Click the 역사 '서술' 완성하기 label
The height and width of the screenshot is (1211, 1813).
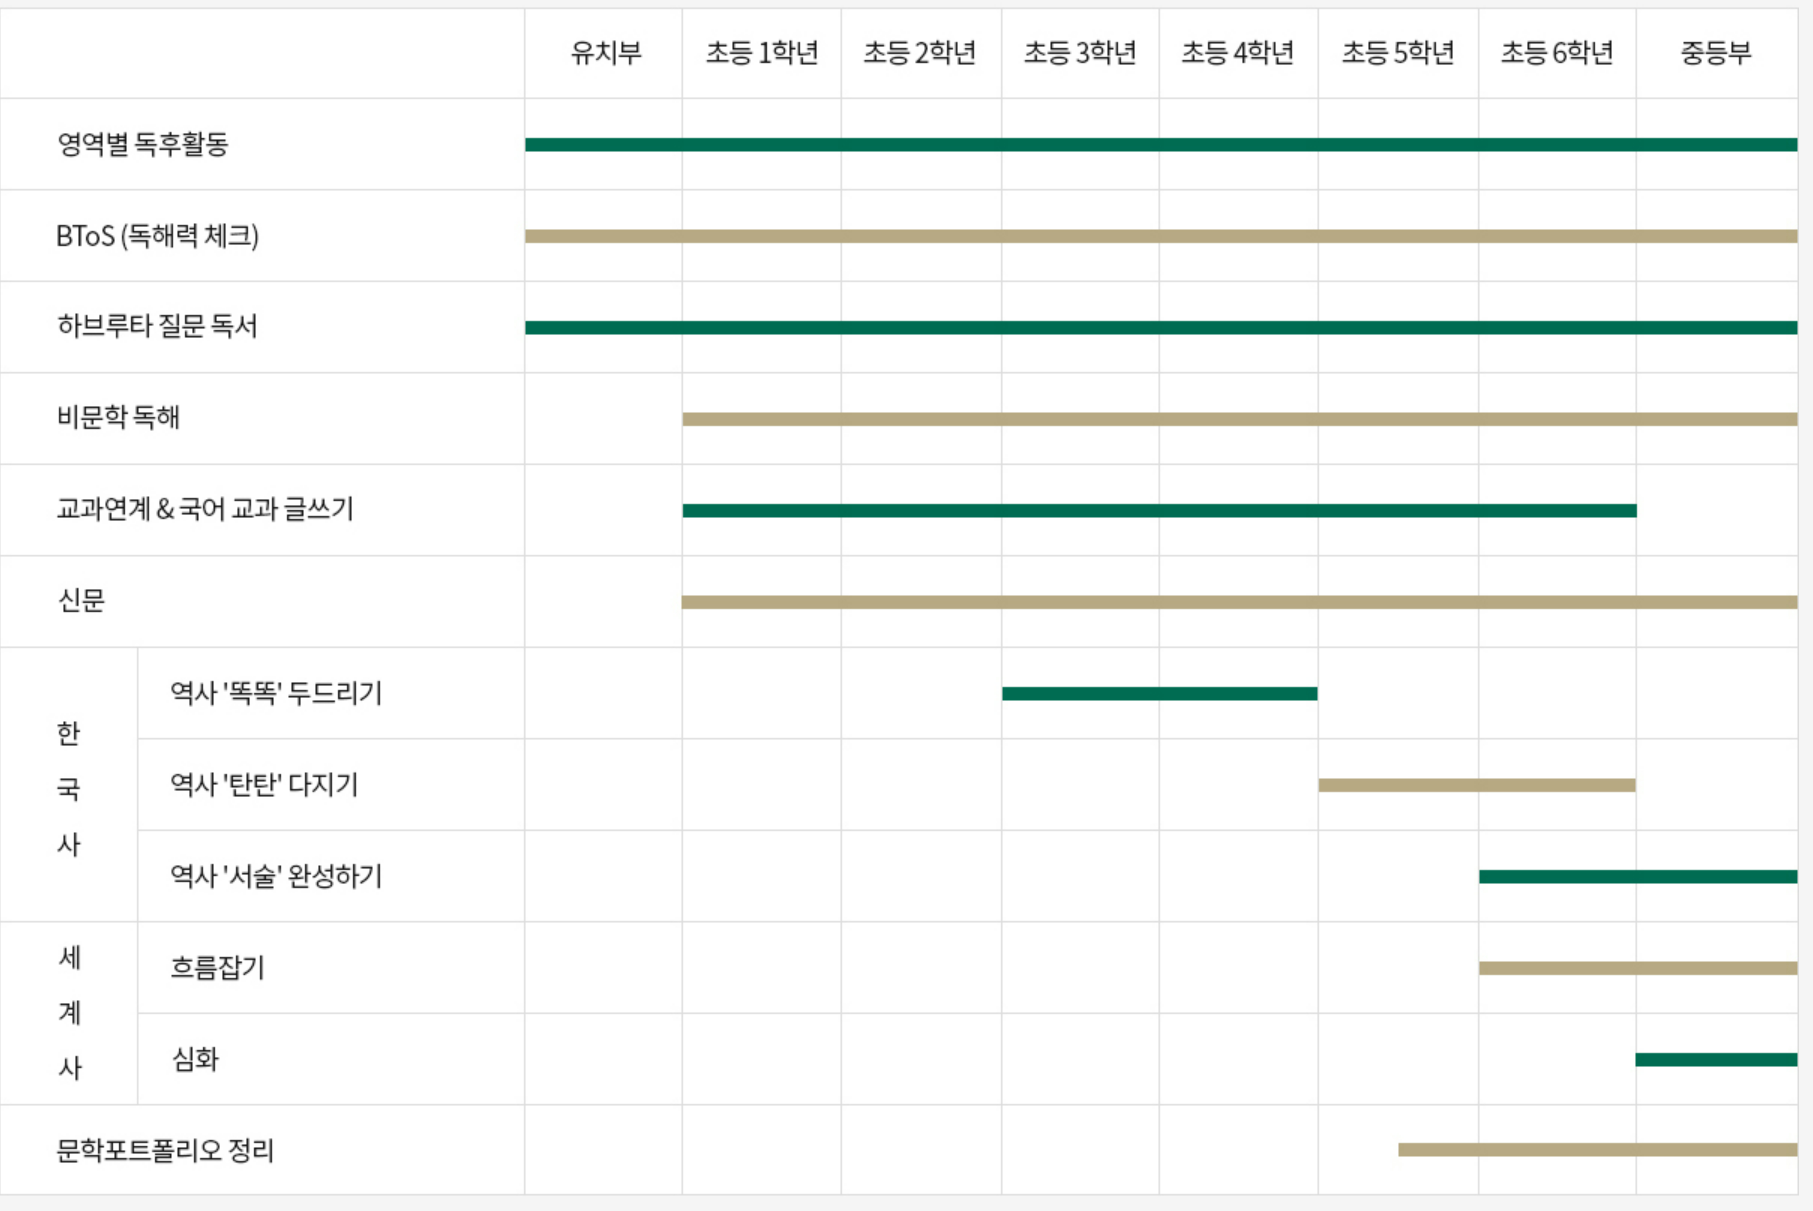pos(276,876)
